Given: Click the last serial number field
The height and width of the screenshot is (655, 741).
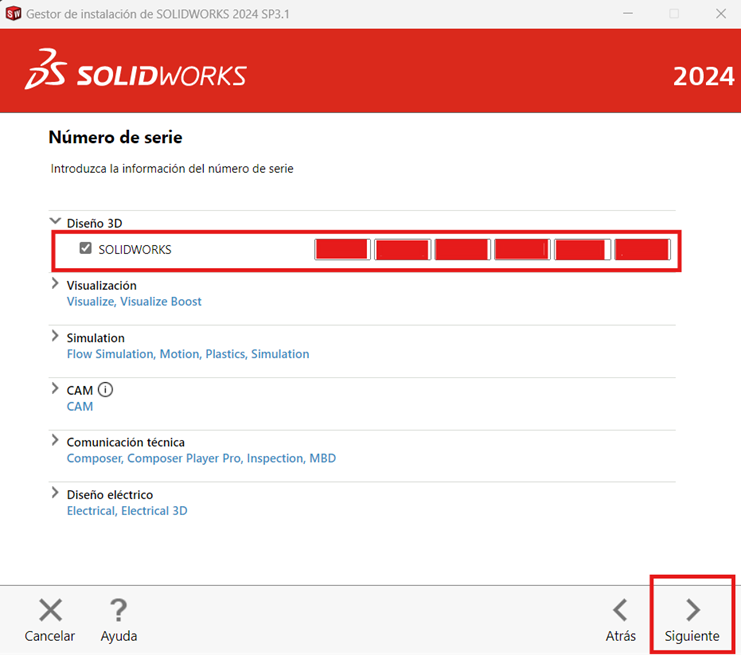Looking at the screenshot, I should [x=642, y=250].
